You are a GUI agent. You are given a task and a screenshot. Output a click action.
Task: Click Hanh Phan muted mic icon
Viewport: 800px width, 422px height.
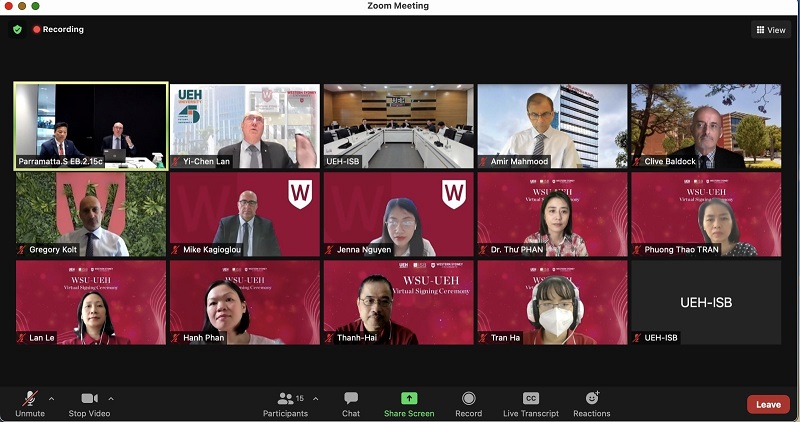[176, 338]
